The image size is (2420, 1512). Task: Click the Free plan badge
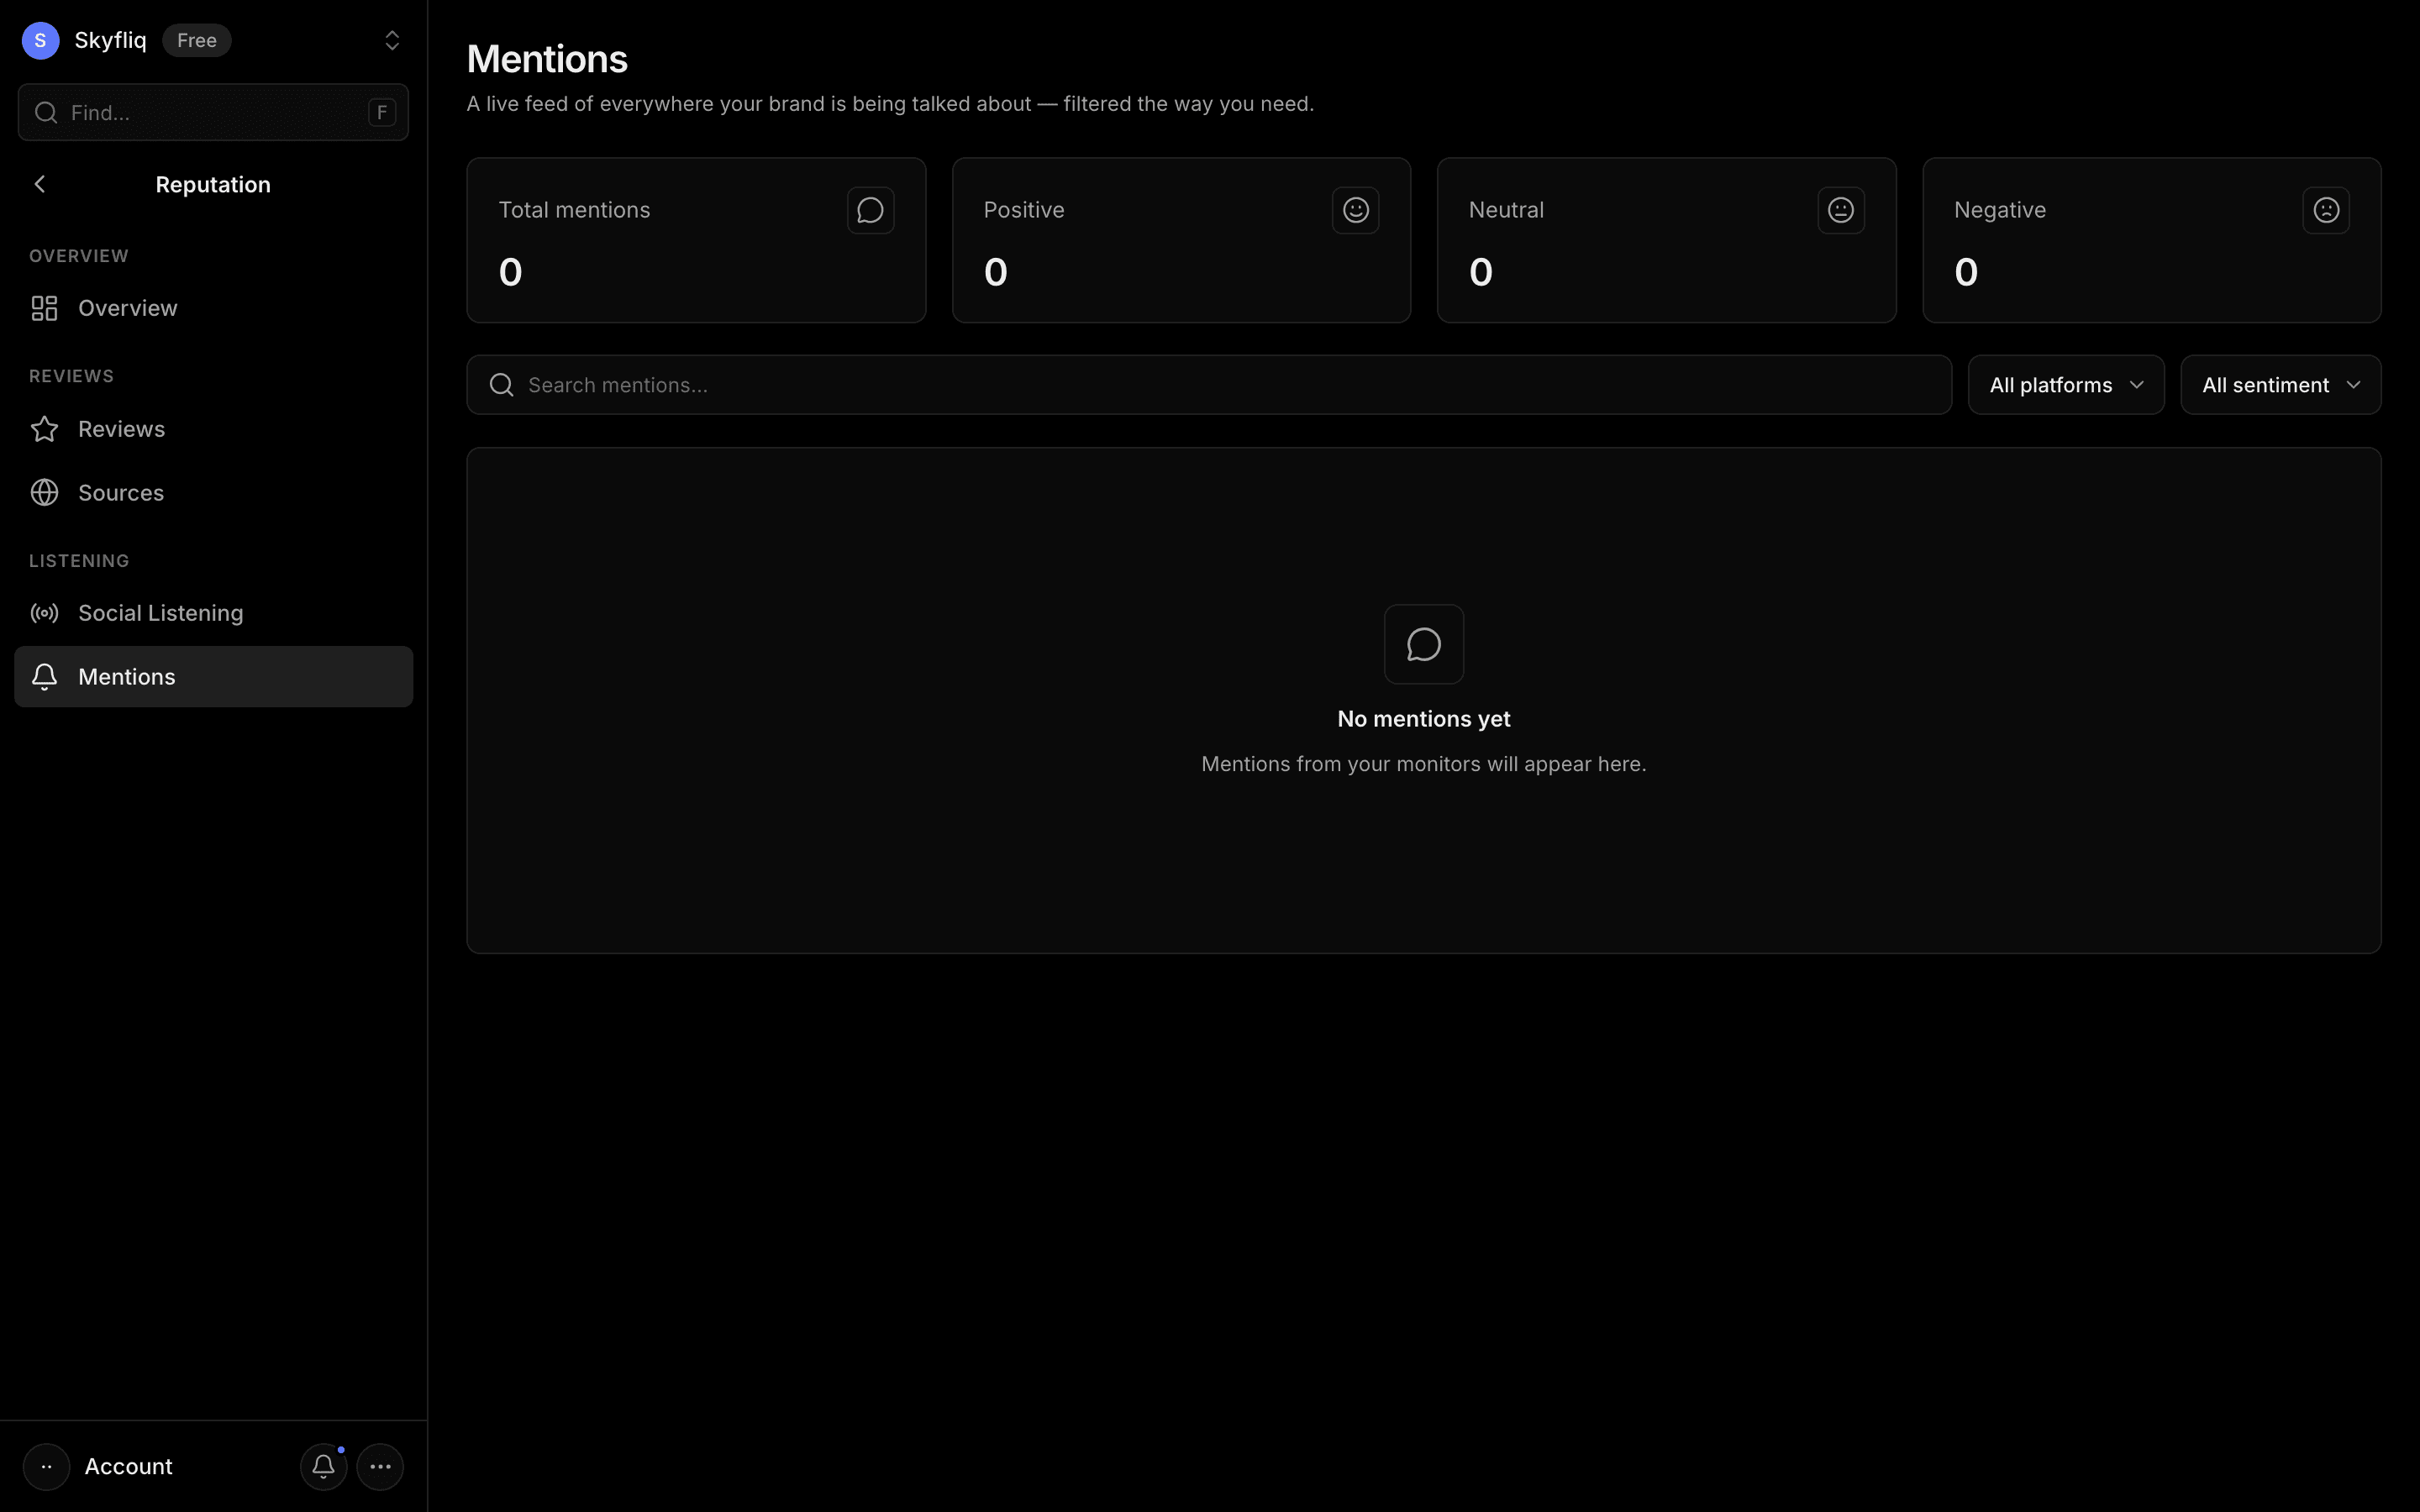197,40
